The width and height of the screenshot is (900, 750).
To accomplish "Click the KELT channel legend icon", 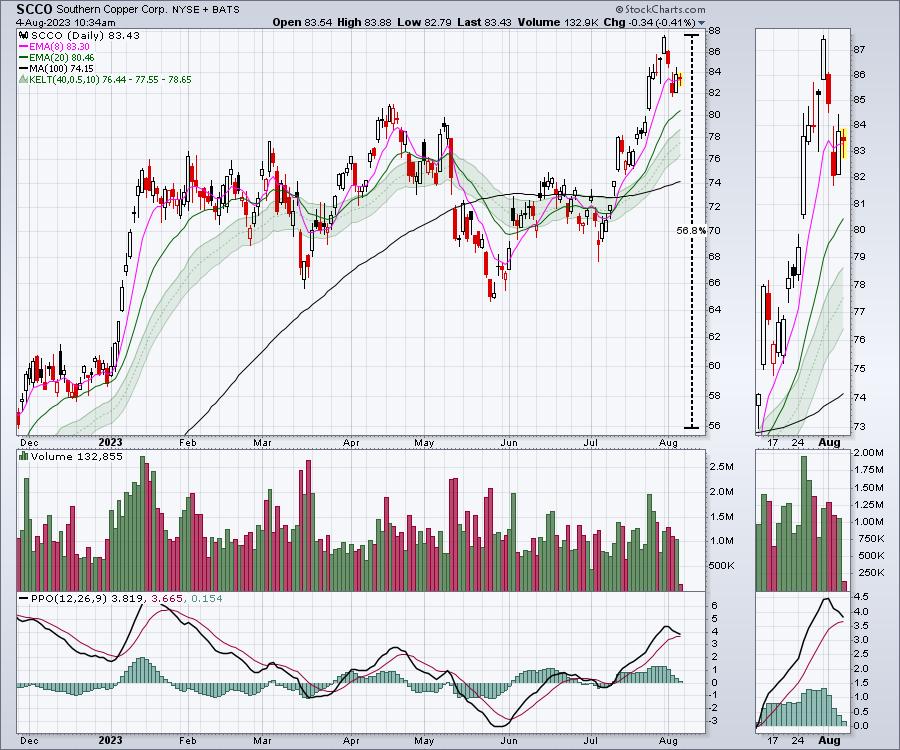I will [x=23, y=79].
